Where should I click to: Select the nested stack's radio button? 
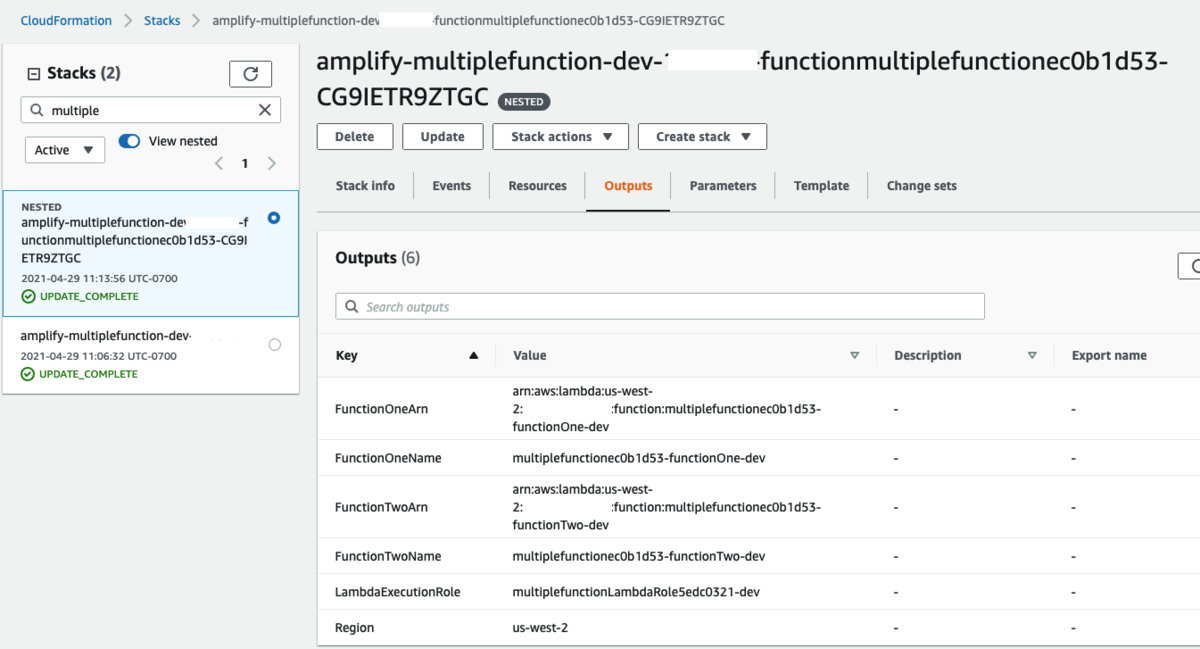click(x=273, y=217)
